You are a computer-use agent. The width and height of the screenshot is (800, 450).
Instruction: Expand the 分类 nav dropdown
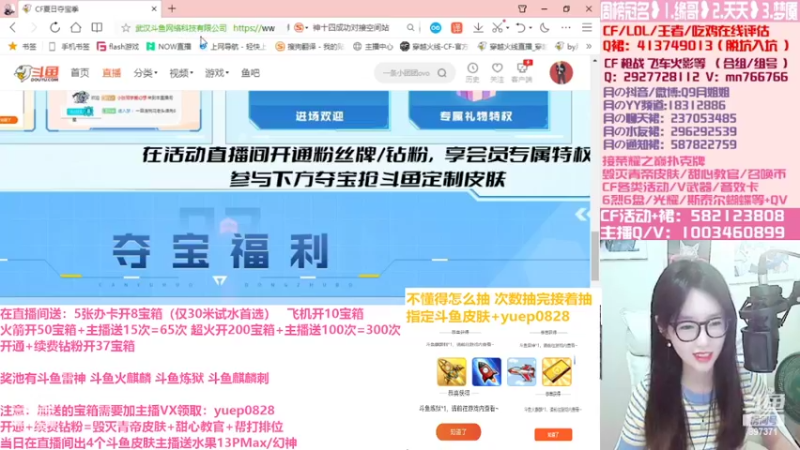(145, 73)
